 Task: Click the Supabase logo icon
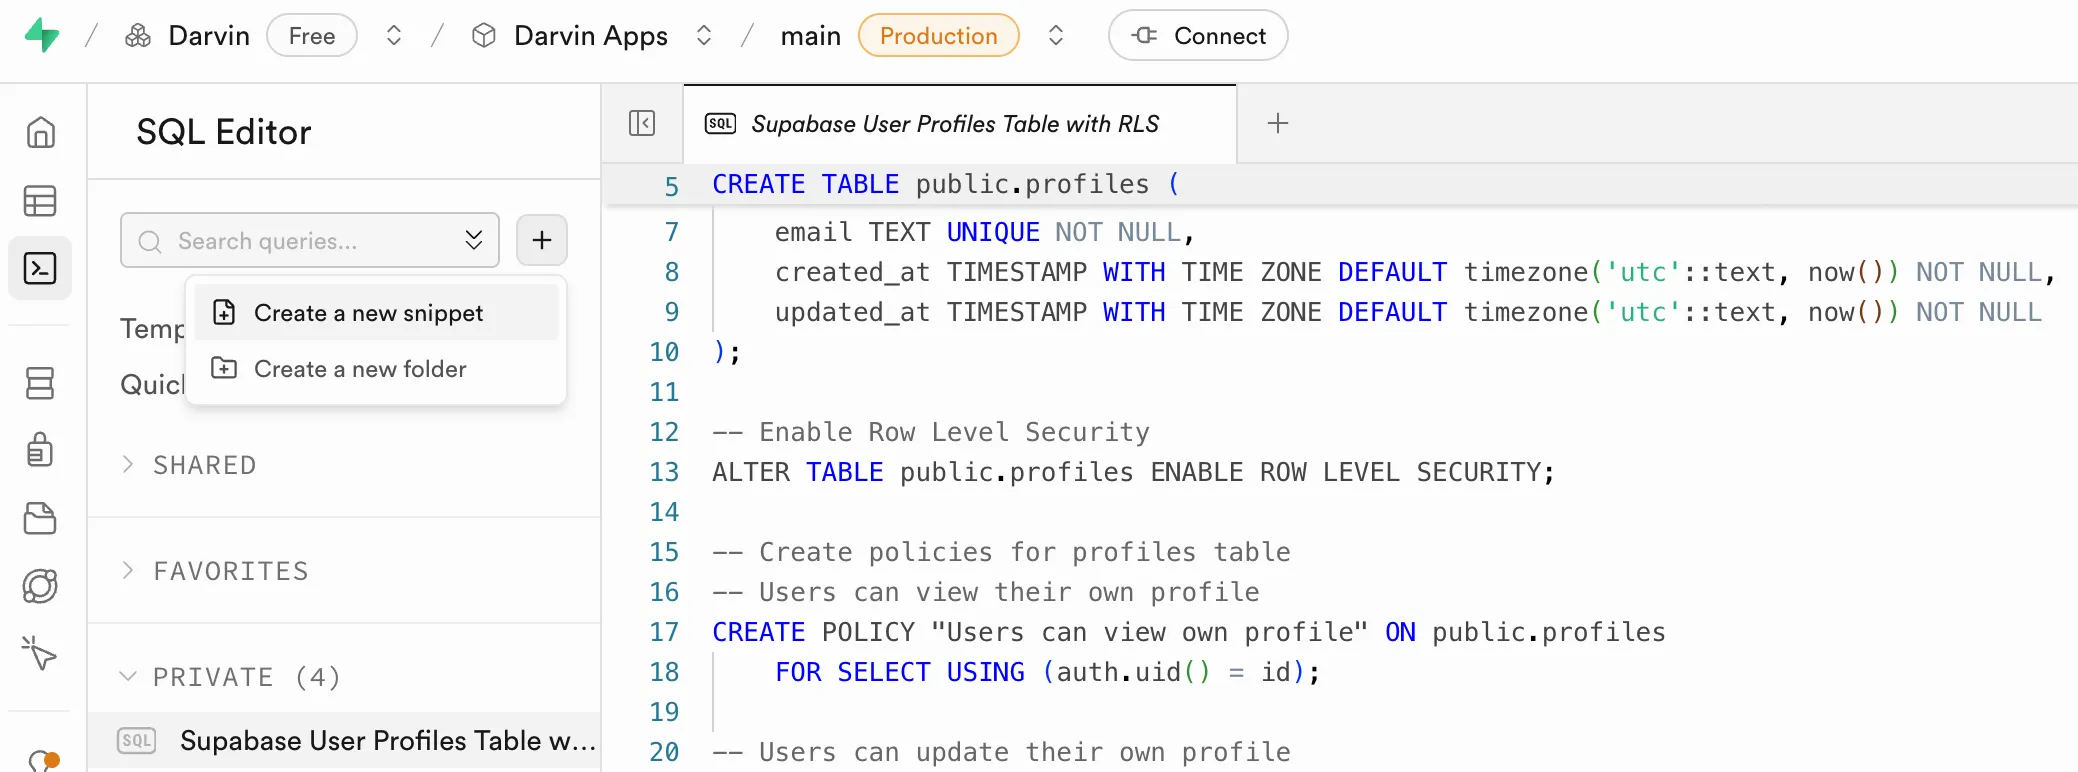[x=42, y=36]
